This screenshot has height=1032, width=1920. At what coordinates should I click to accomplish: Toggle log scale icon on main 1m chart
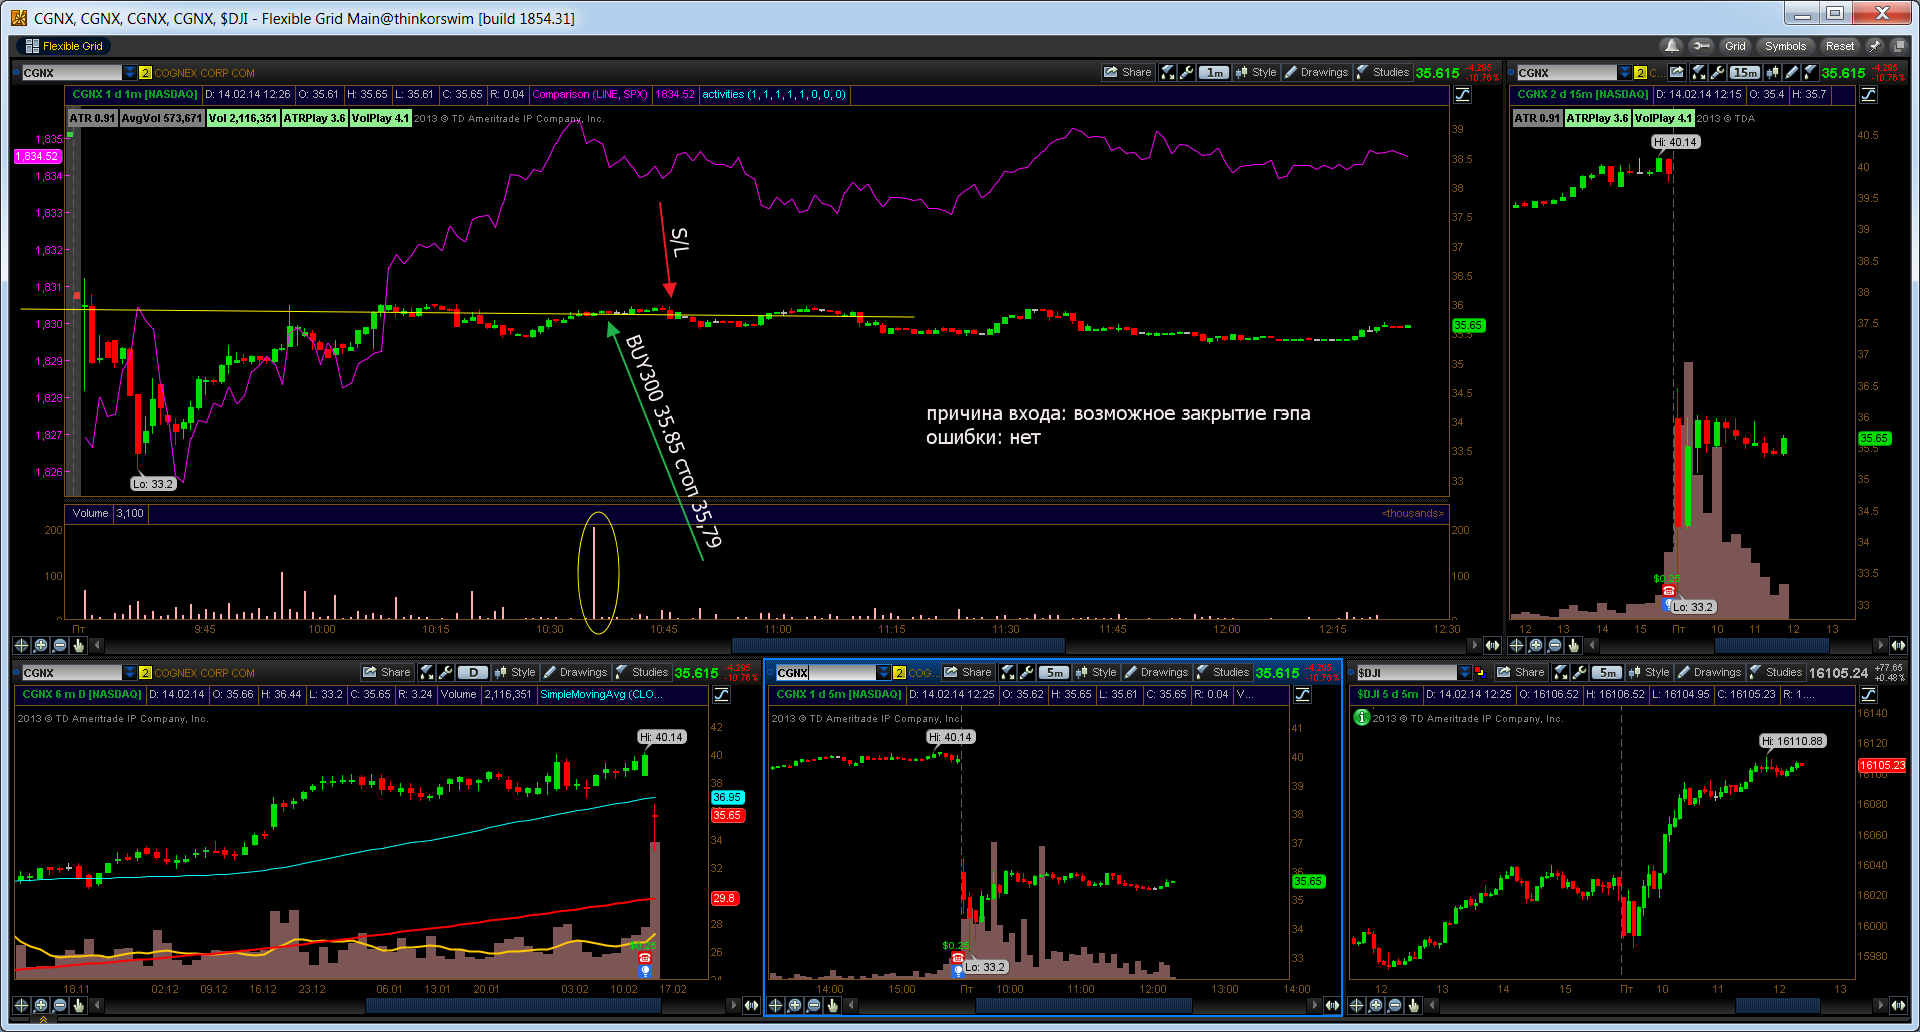[1462, 95]
